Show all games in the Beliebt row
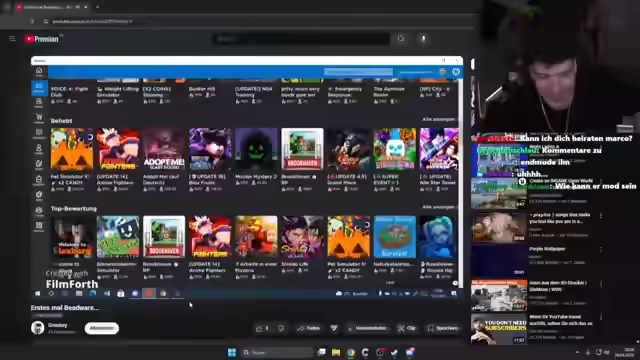Image resolution: width=640 pixels, height=360 pixels. click(438, 119)
